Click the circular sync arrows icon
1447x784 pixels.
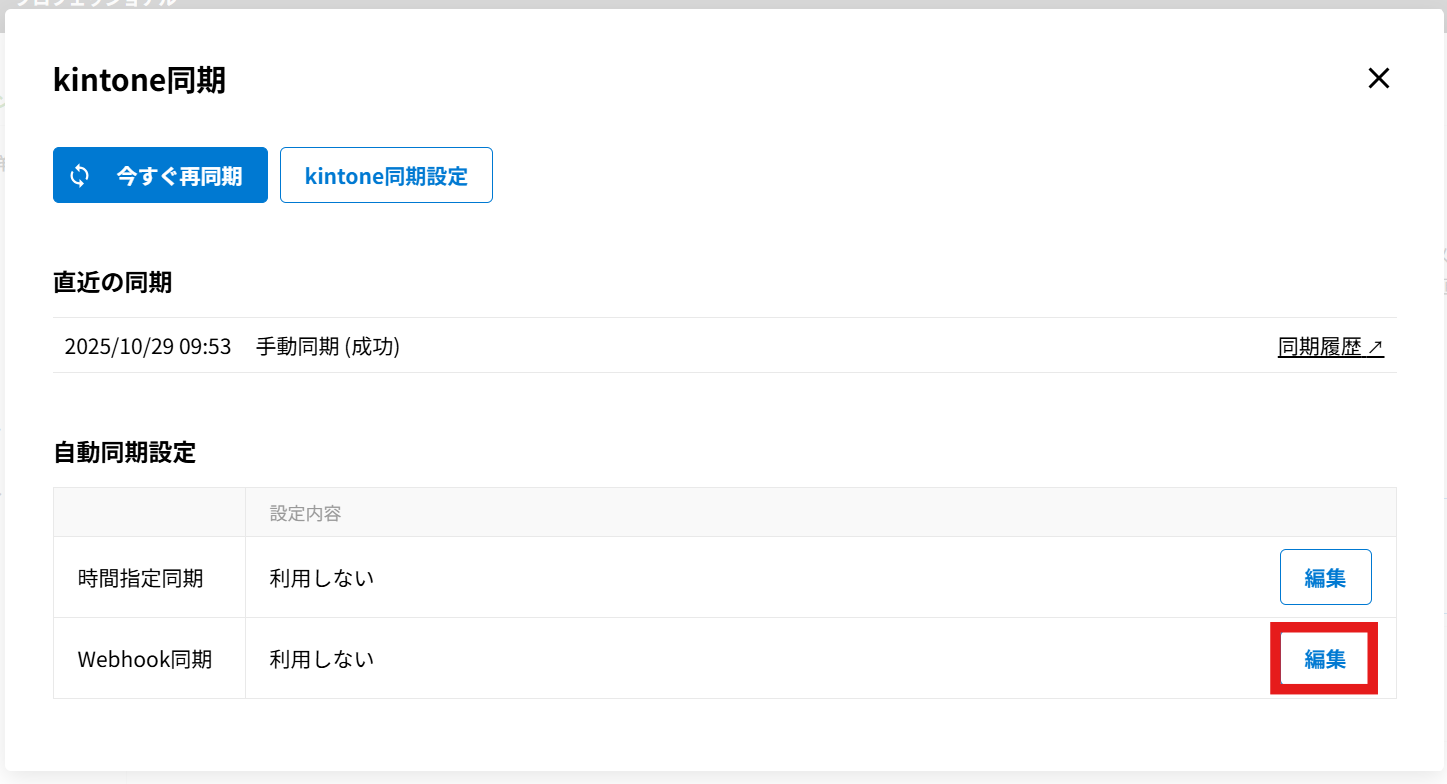(80, 176)
